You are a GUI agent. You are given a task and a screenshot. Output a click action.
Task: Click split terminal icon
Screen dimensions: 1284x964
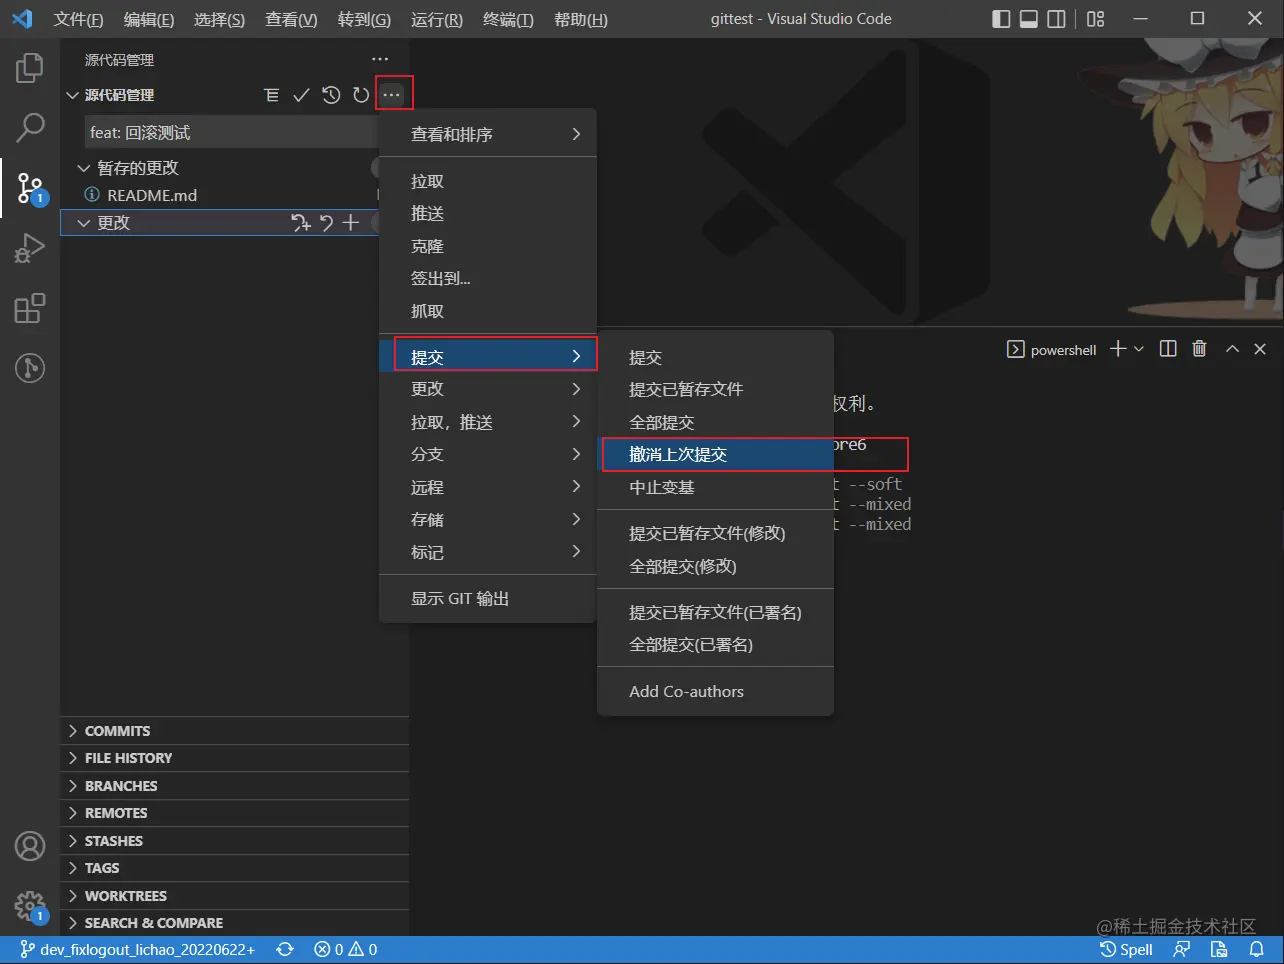1168,349
